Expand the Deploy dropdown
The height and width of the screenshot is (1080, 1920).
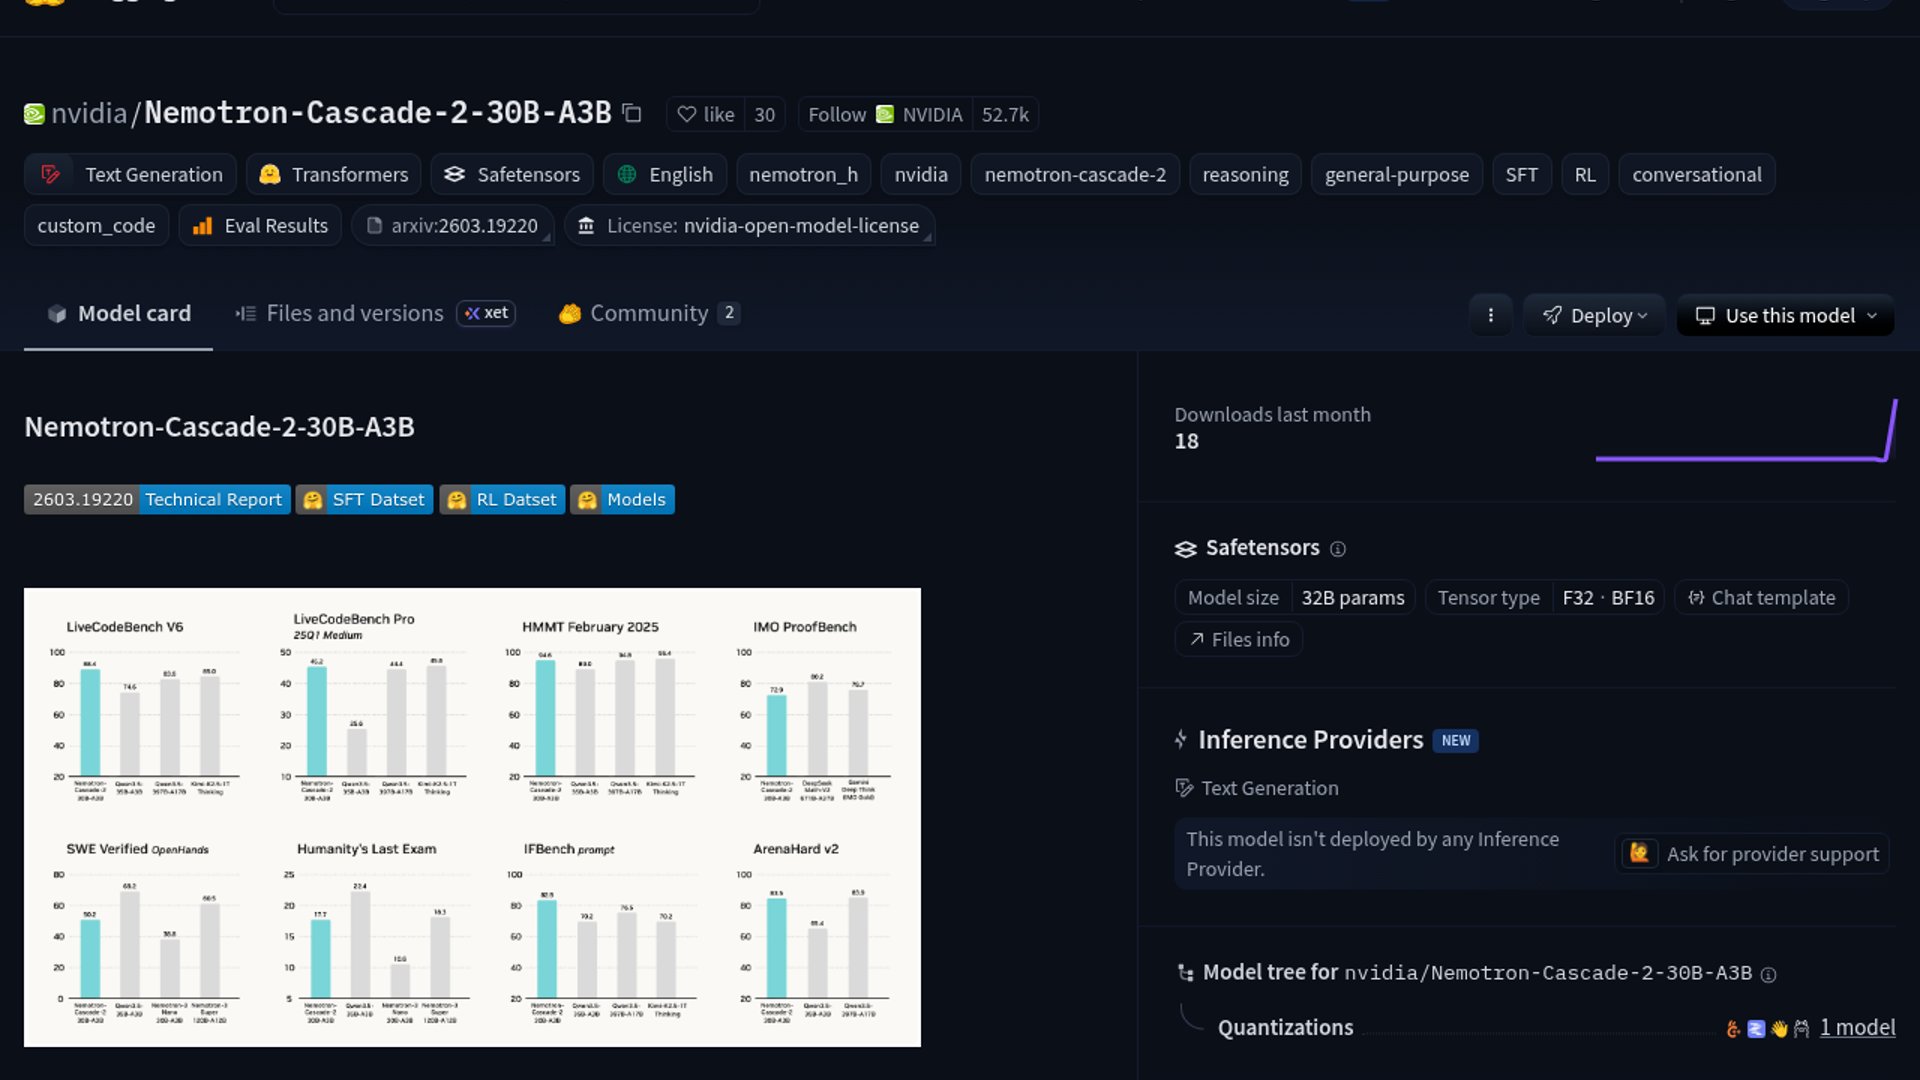coord(1594,315)
